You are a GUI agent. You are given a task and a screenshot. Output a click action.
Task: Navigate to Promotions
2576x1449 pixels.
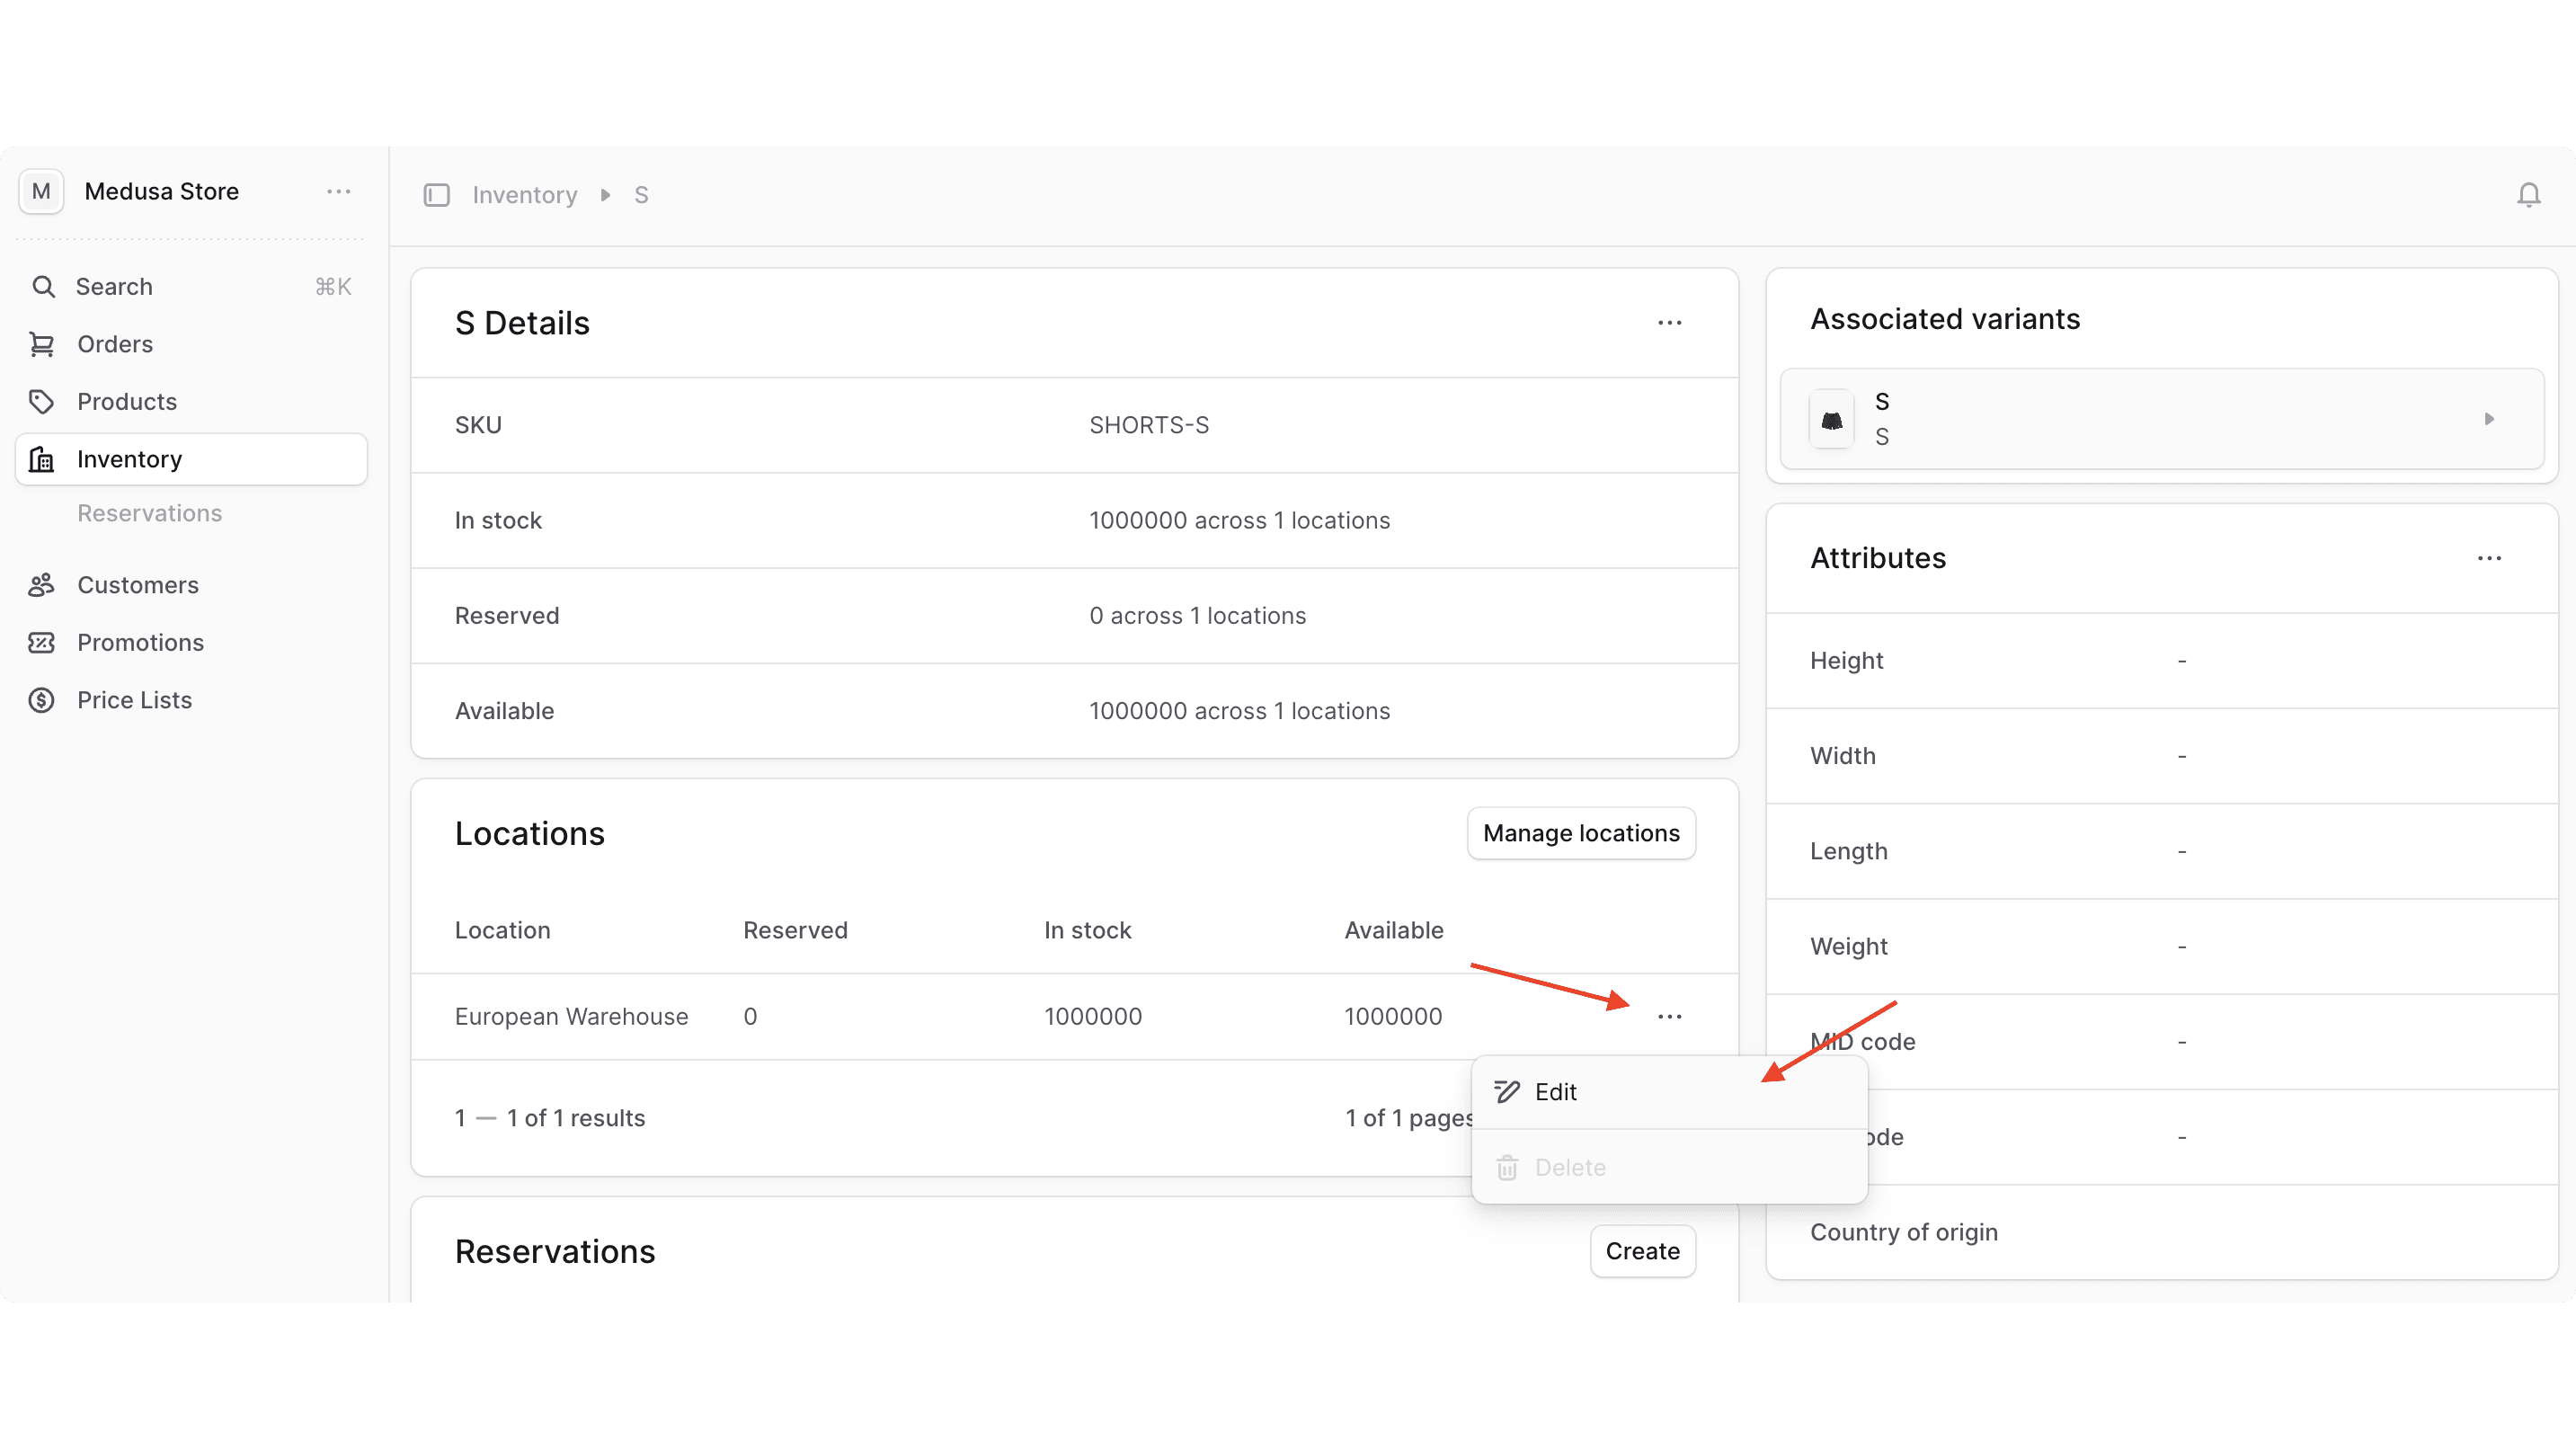pyautogui.click(x=140, y=643)
